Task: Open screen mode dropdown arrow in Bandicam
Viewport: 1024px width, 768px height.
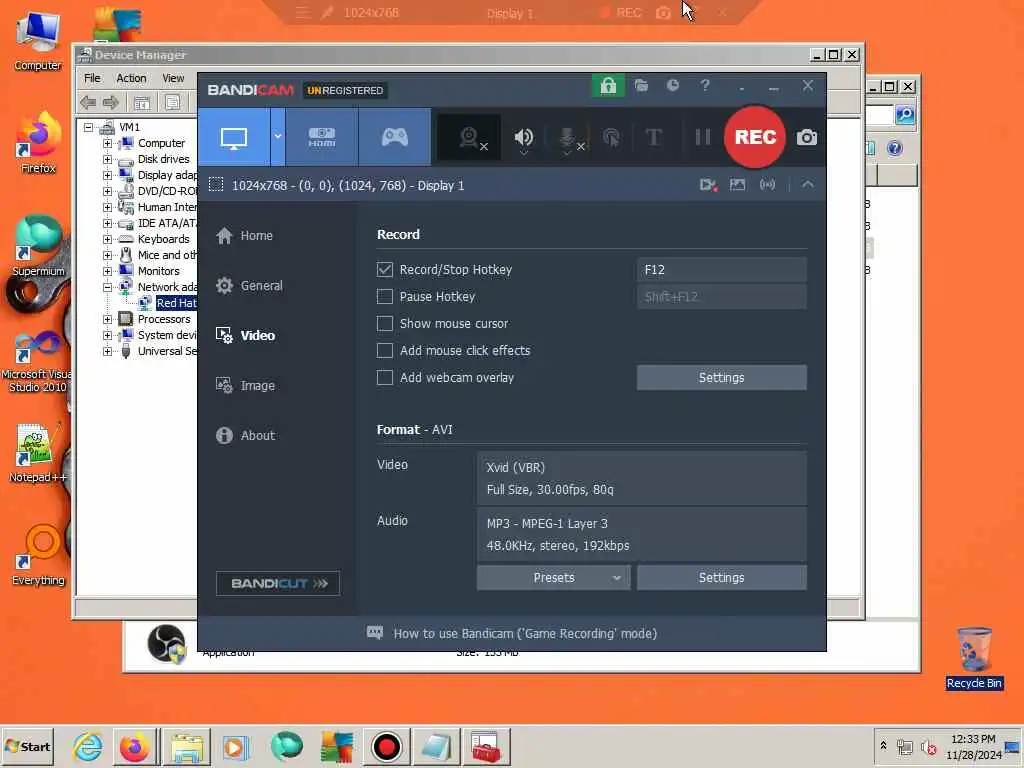Action: [x=278, y=137]
